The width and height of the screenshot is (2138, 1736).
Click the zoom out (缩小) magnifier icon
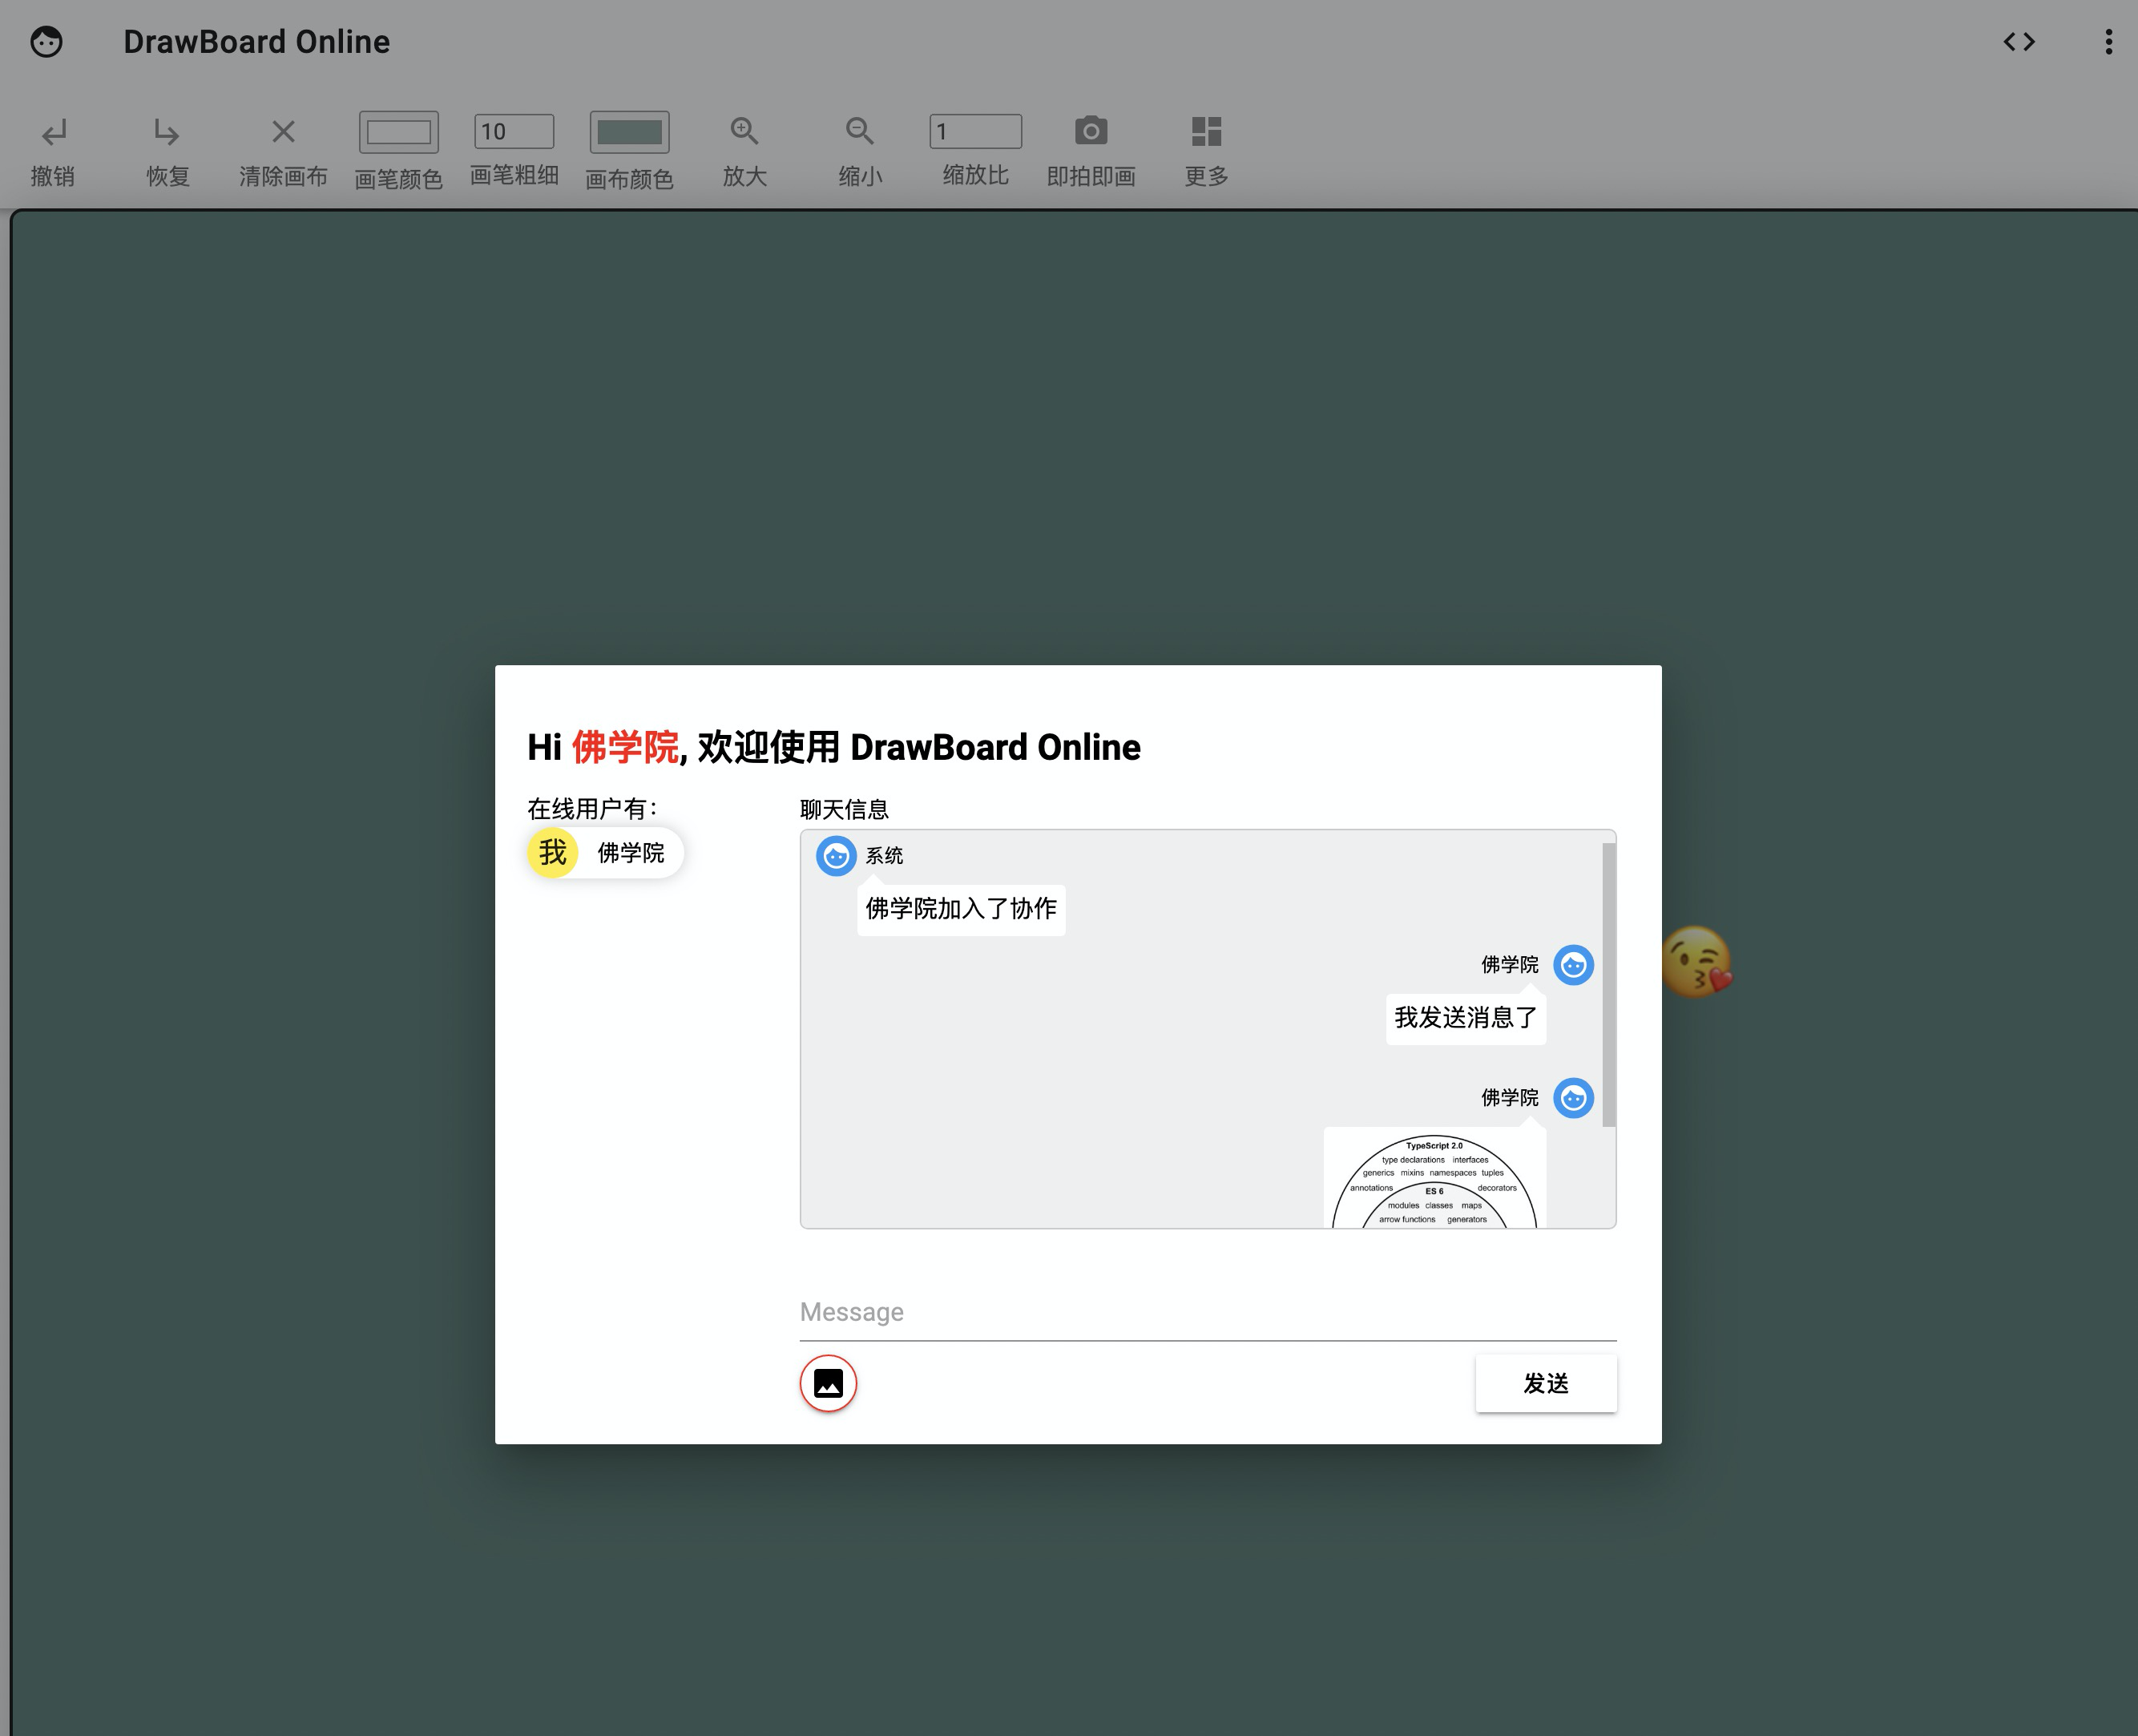859,131
